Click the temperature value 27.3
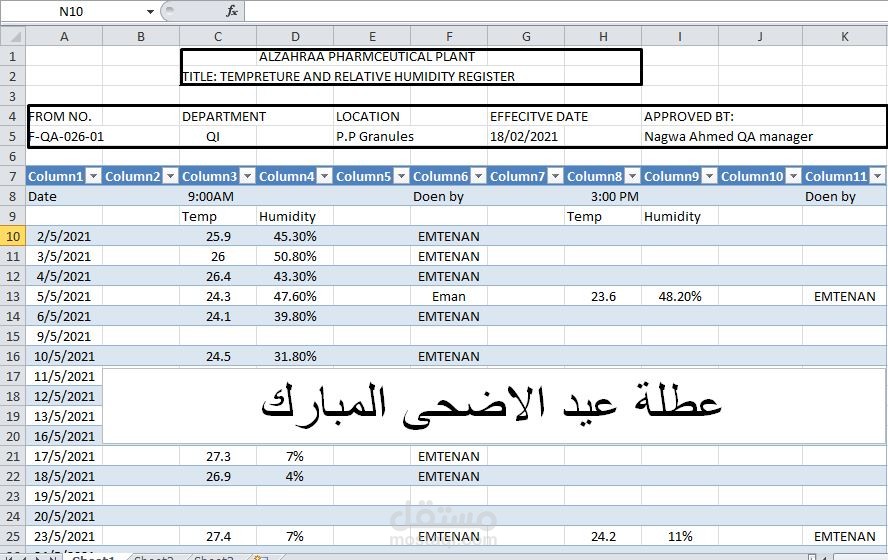This screenshot has height=560, width=888. [218, 456]
